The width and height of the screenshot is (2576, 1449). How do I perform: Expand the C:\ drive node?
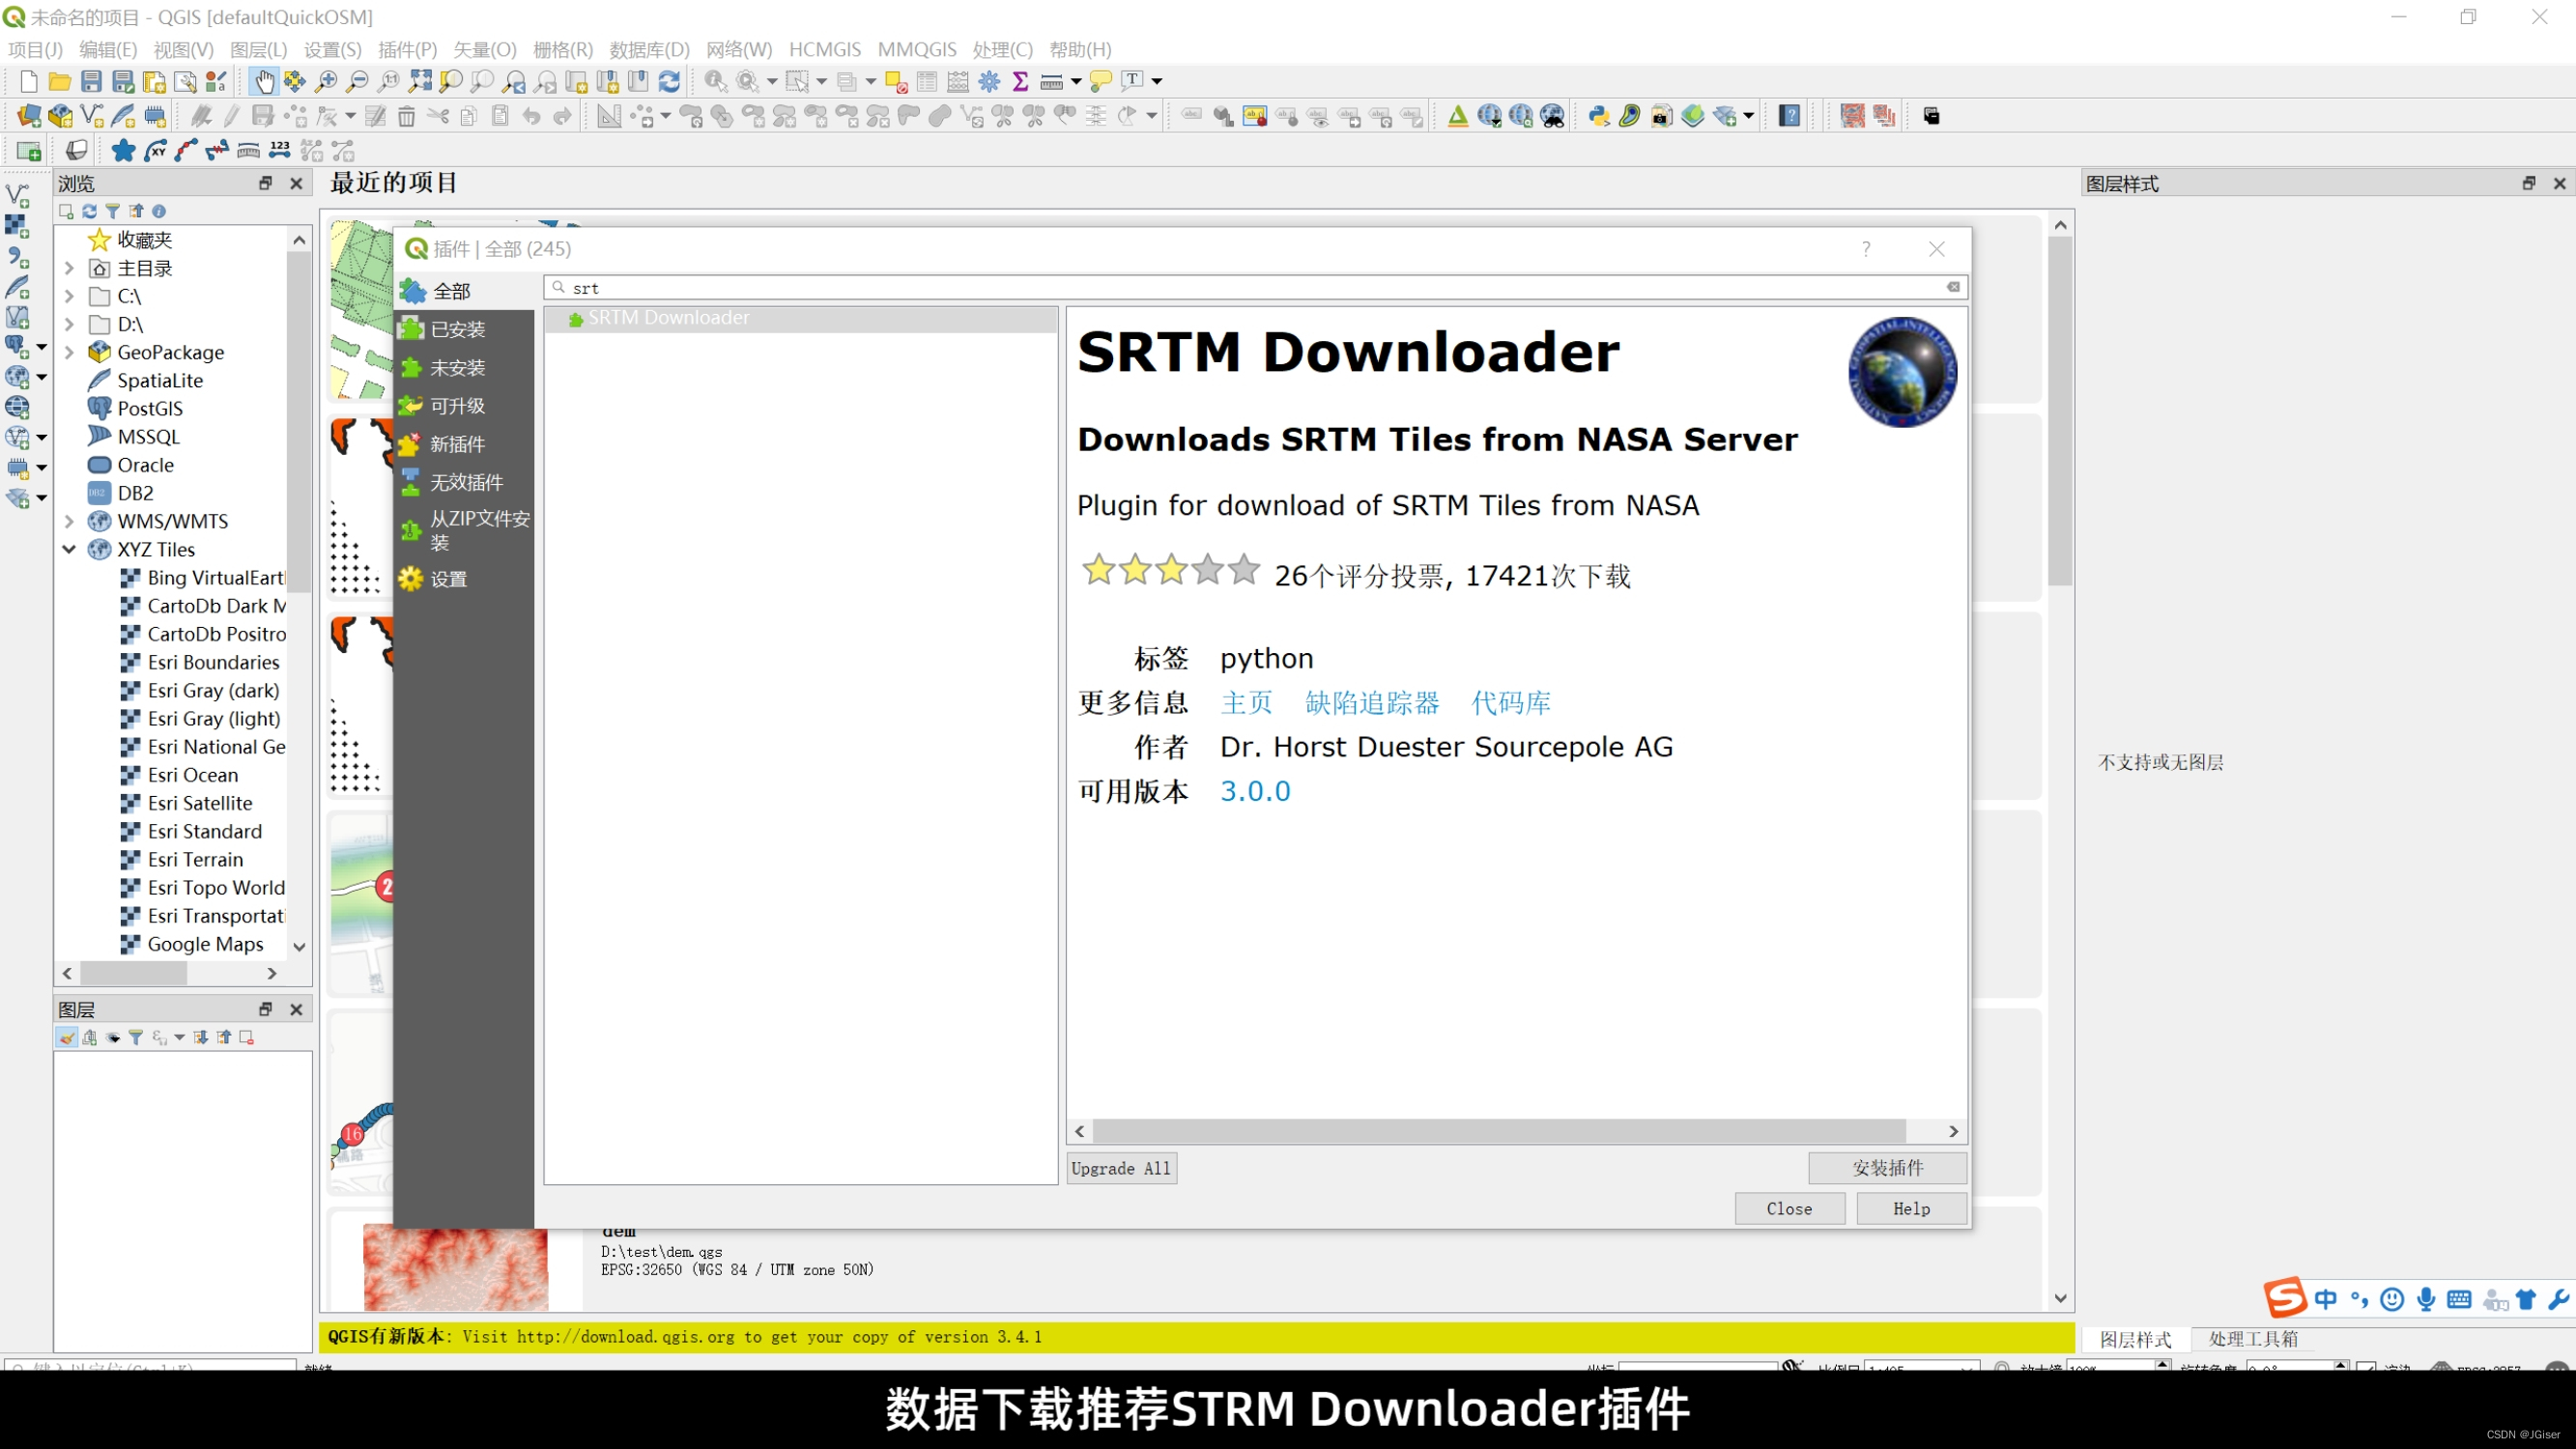(x=69, y=296)
